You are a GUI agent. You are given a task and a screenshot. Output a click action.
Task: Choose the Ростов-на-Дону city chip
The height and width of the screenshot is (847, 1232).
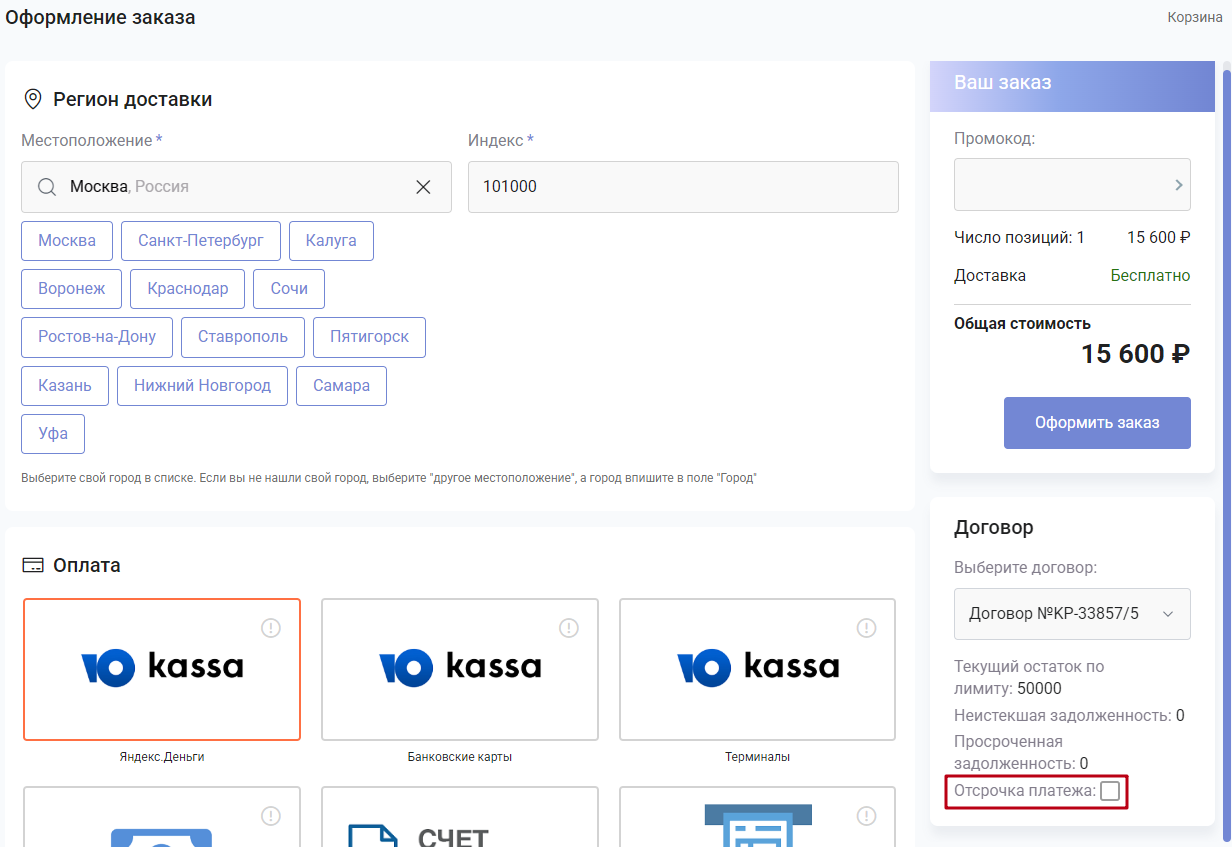pyautogui.click(x=97, y=337)
